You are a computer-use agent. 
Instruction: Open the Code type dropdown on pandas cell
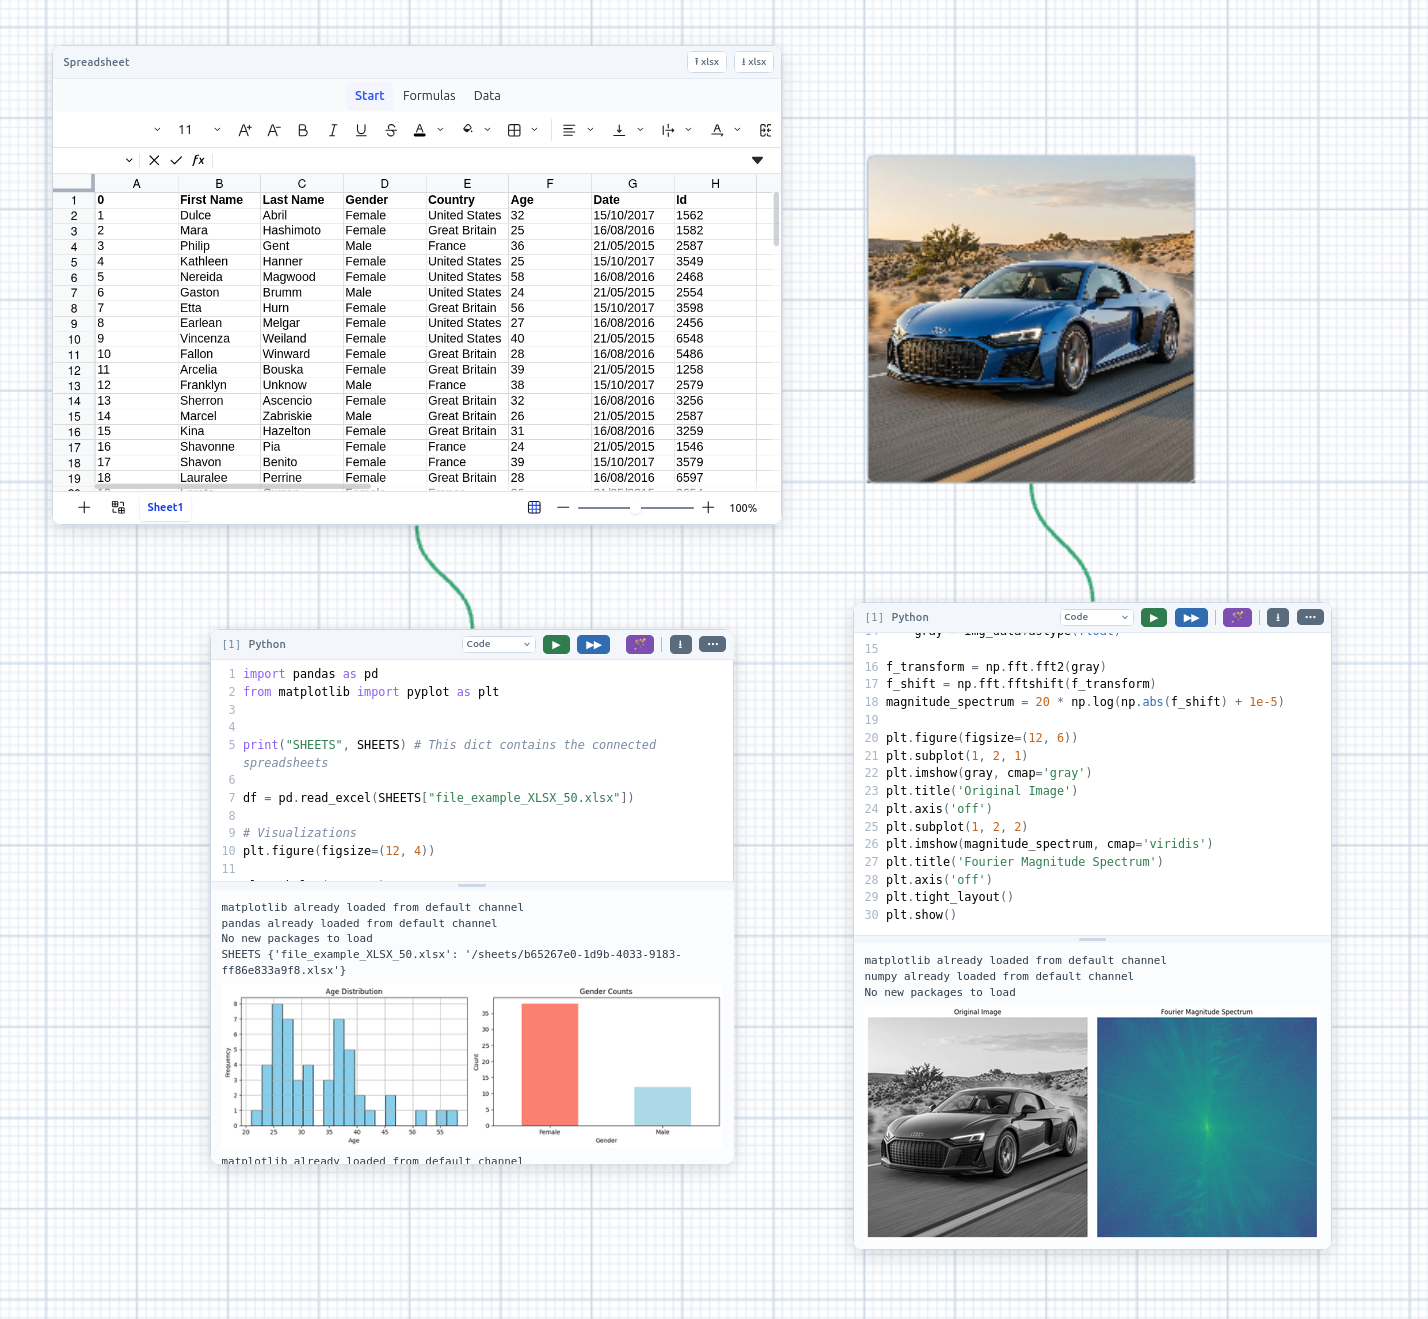498,645
